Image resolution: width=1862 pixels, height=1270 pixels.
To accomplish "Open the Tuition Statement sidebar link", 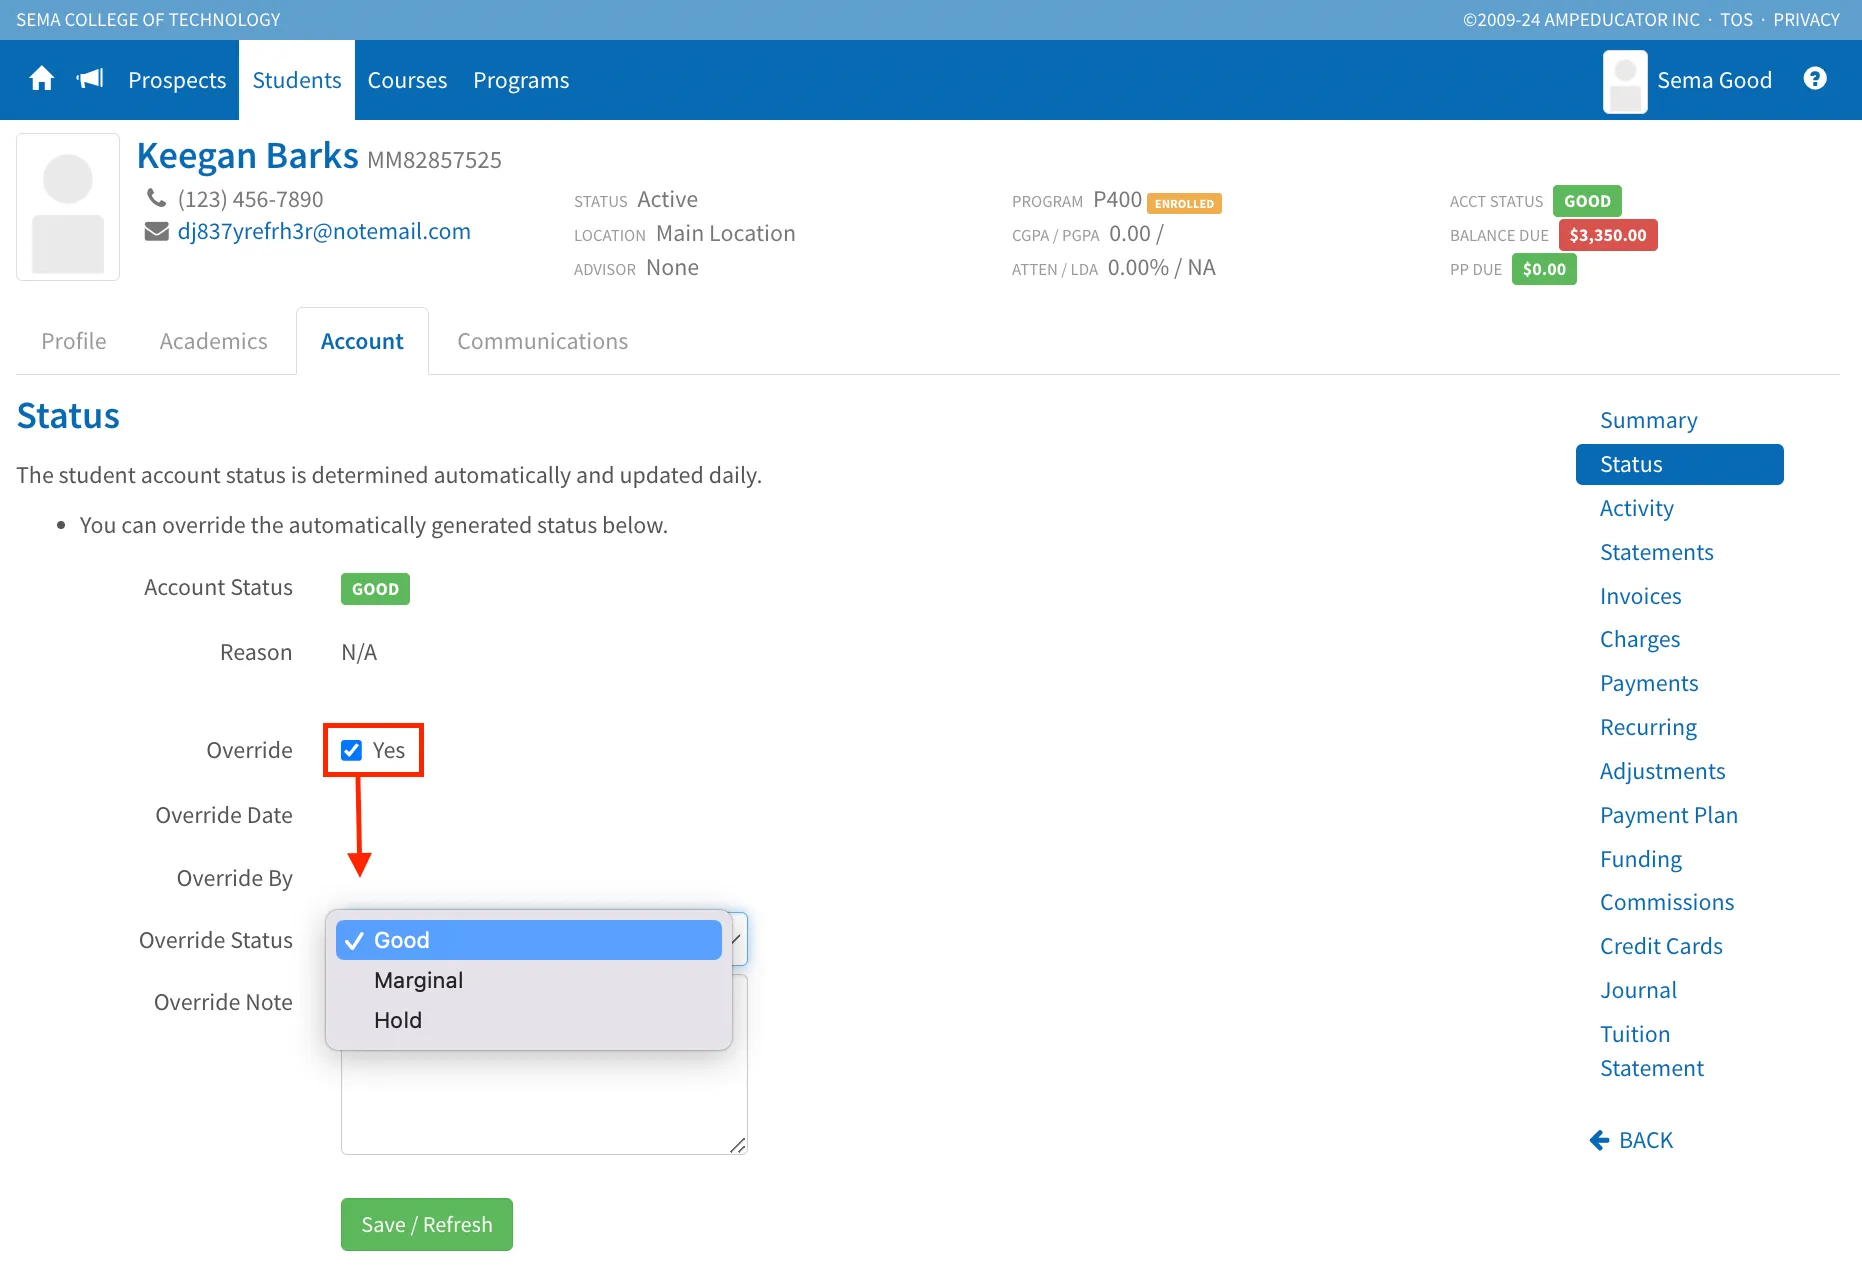I will tap(1652, 1051).
